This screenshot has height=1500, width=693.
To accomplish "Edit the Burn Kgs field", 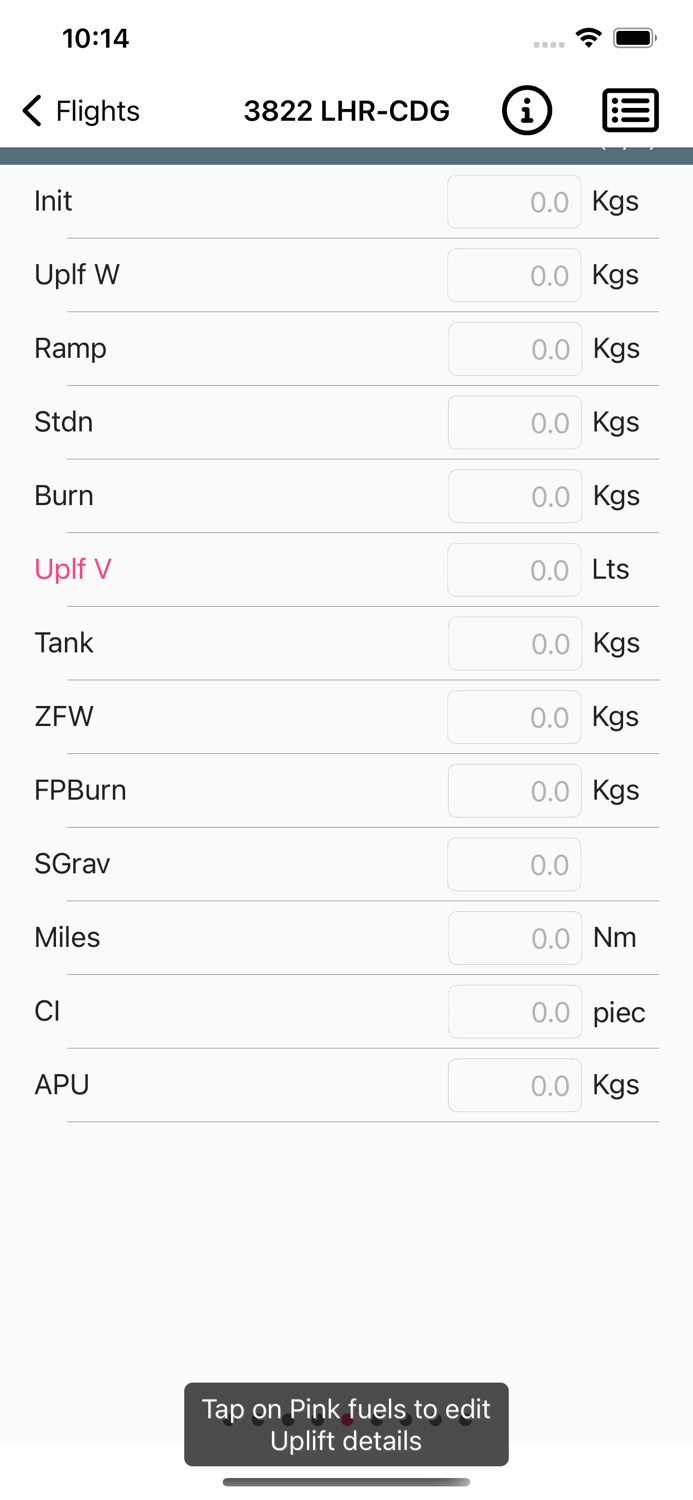I will point(515,496).
